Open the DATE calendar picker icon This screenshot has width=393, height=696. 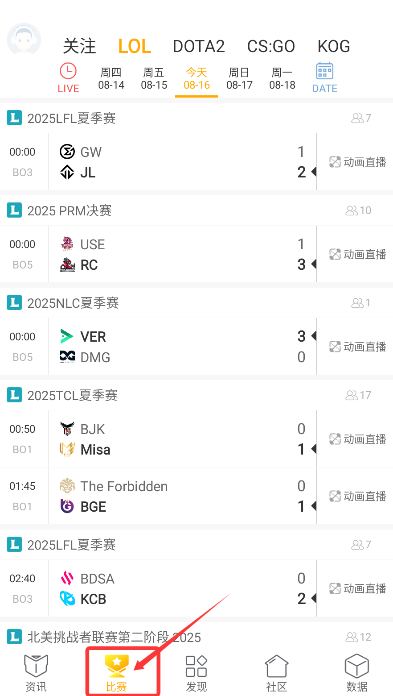coord(325,71)
